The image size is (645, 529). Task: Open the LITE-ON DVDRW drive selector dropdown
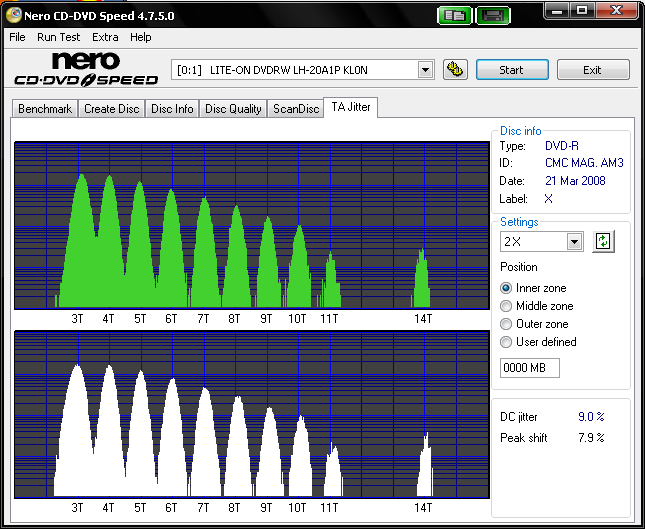[425, 70]
